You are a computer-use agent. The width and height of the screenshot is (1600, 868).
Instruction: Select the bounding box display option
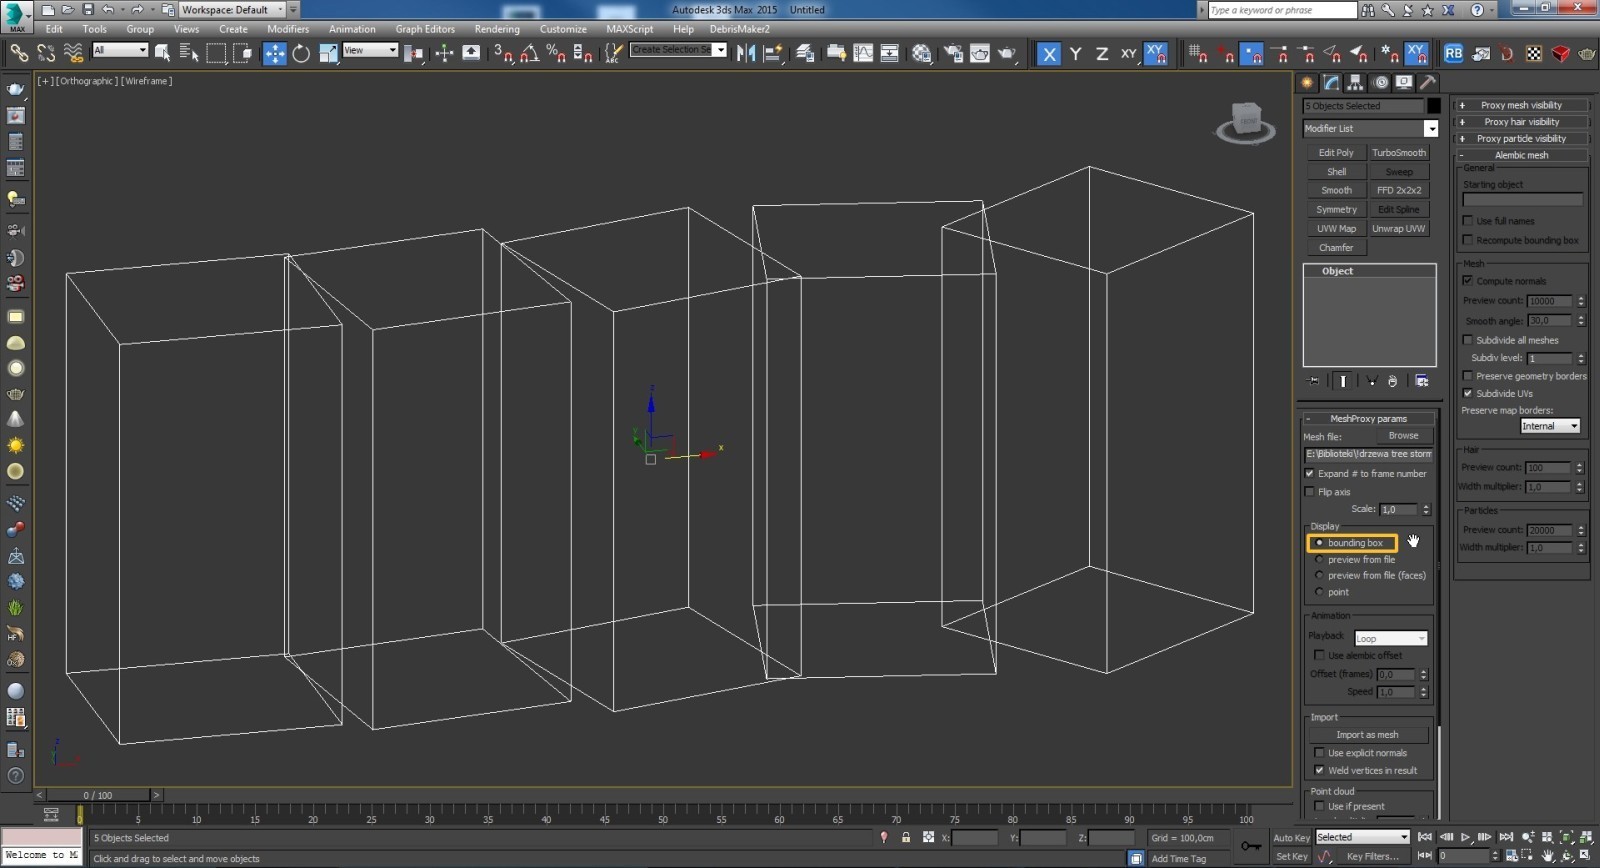[x=1351, y=543]
